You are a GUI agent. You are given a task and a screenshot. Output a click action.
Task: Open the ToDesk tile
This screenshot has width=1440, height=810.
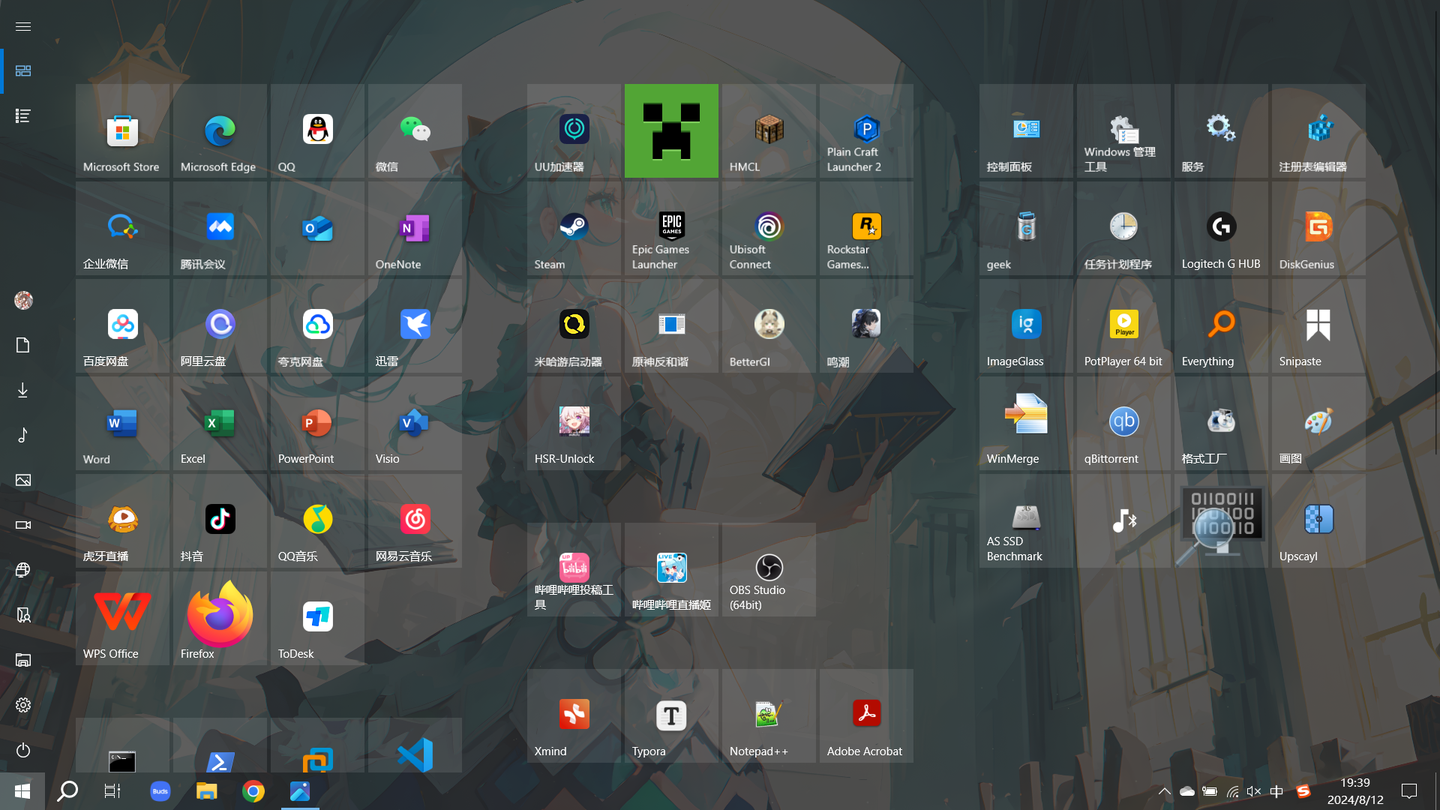(x=317, y=618)
